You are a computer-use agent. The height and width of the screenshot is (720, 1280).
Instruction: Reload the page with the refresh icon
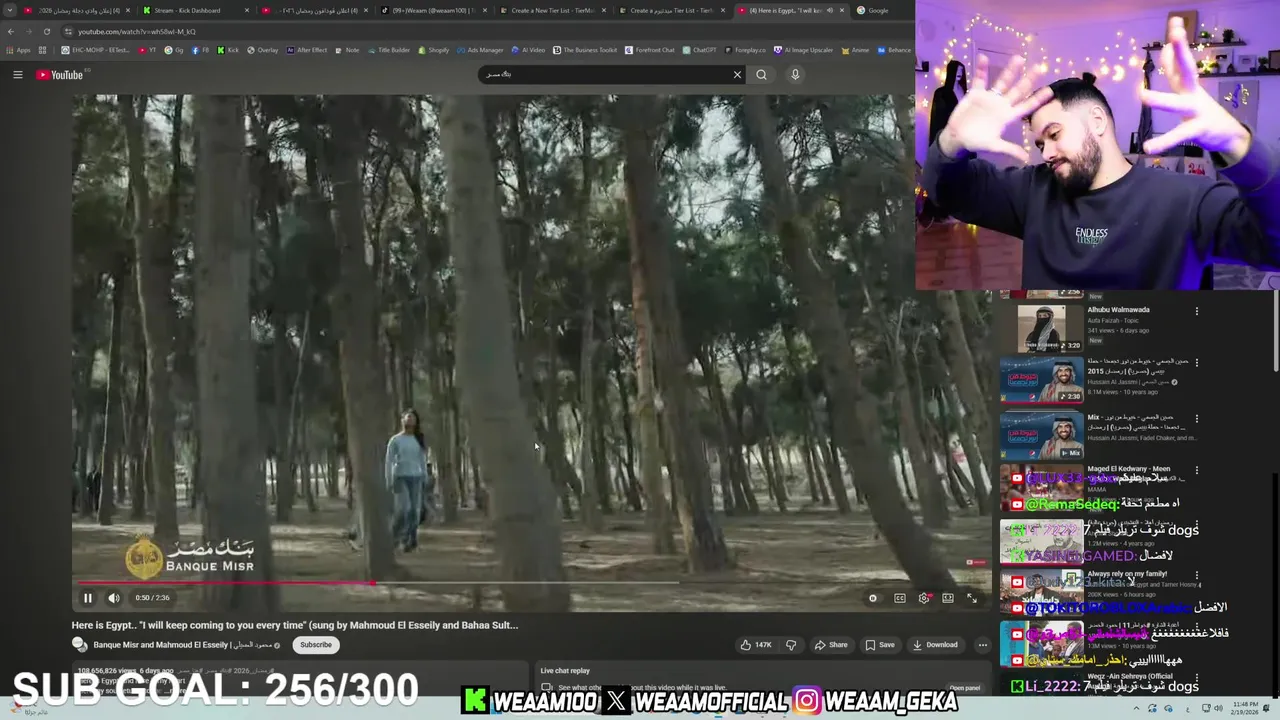pos(46,31)
